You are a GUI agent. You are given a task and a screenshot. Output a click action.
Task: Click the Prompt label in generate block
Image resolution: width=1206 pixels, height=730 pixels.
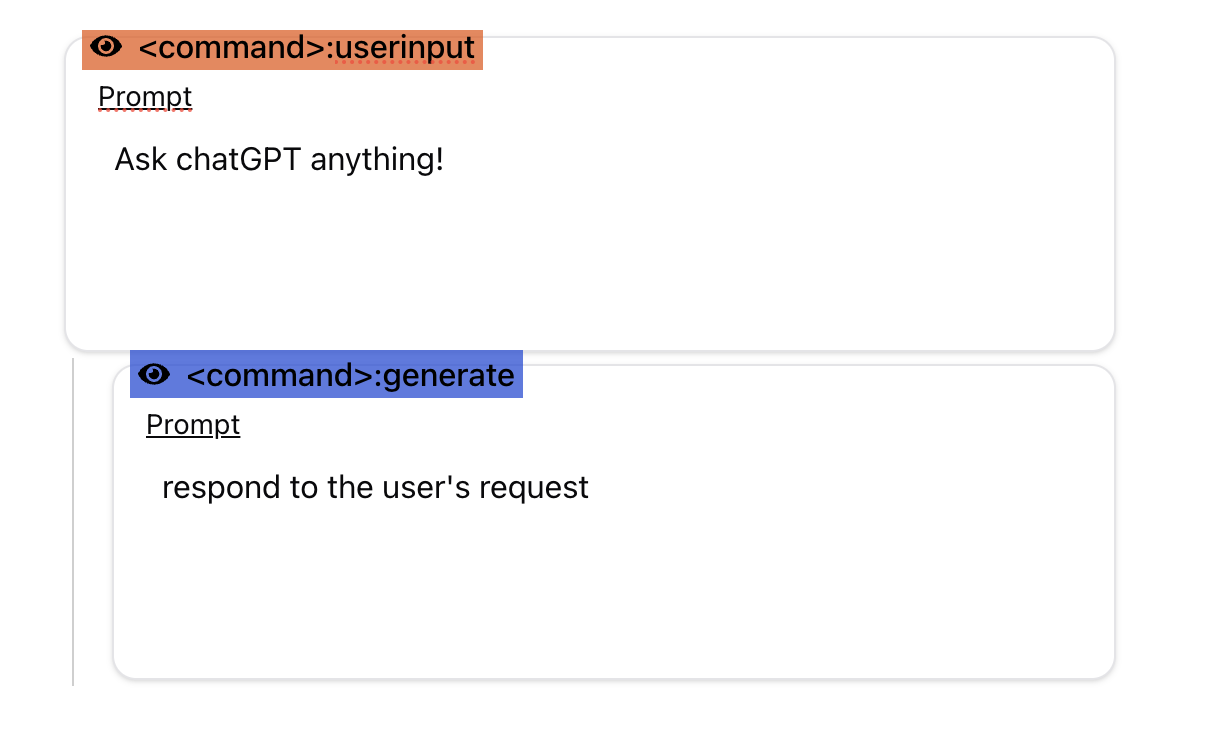(193, 425)
